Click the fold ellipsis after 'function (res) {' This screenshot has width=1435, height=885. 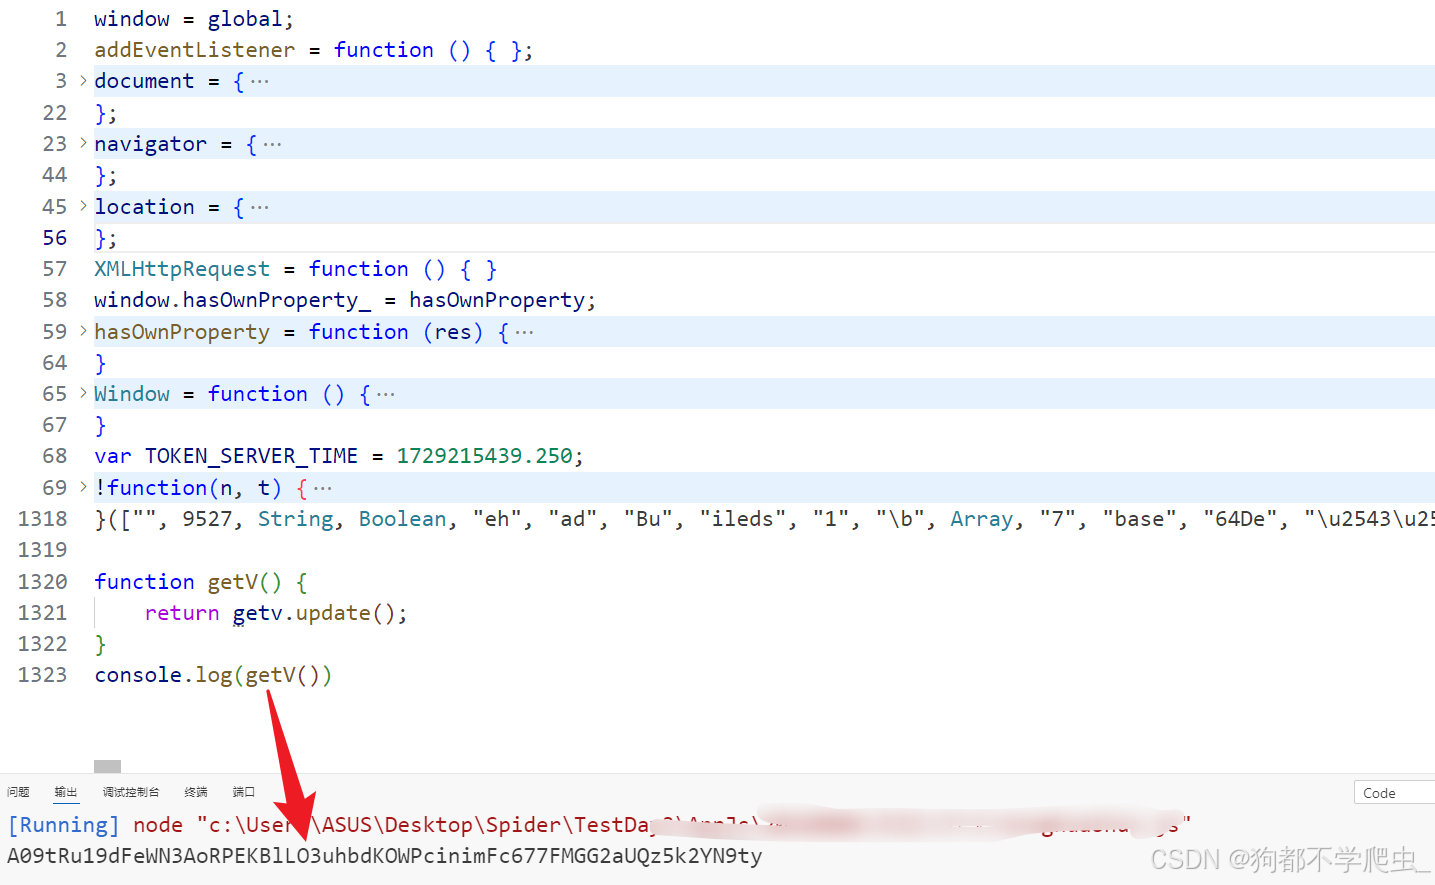(524, 332)
